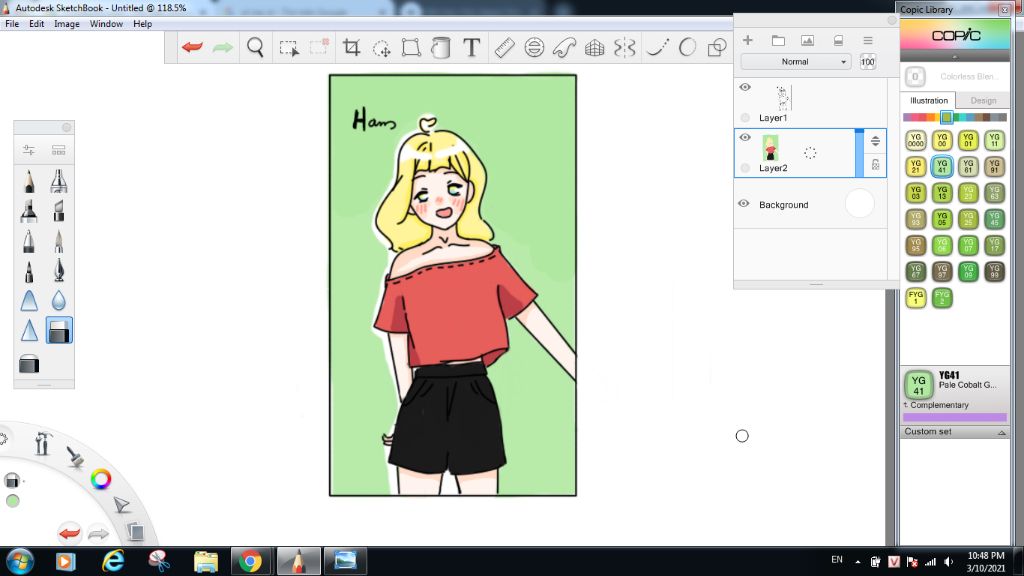
Task: Pick the Soft Eraser brush
Action: [x=29, y=364]
